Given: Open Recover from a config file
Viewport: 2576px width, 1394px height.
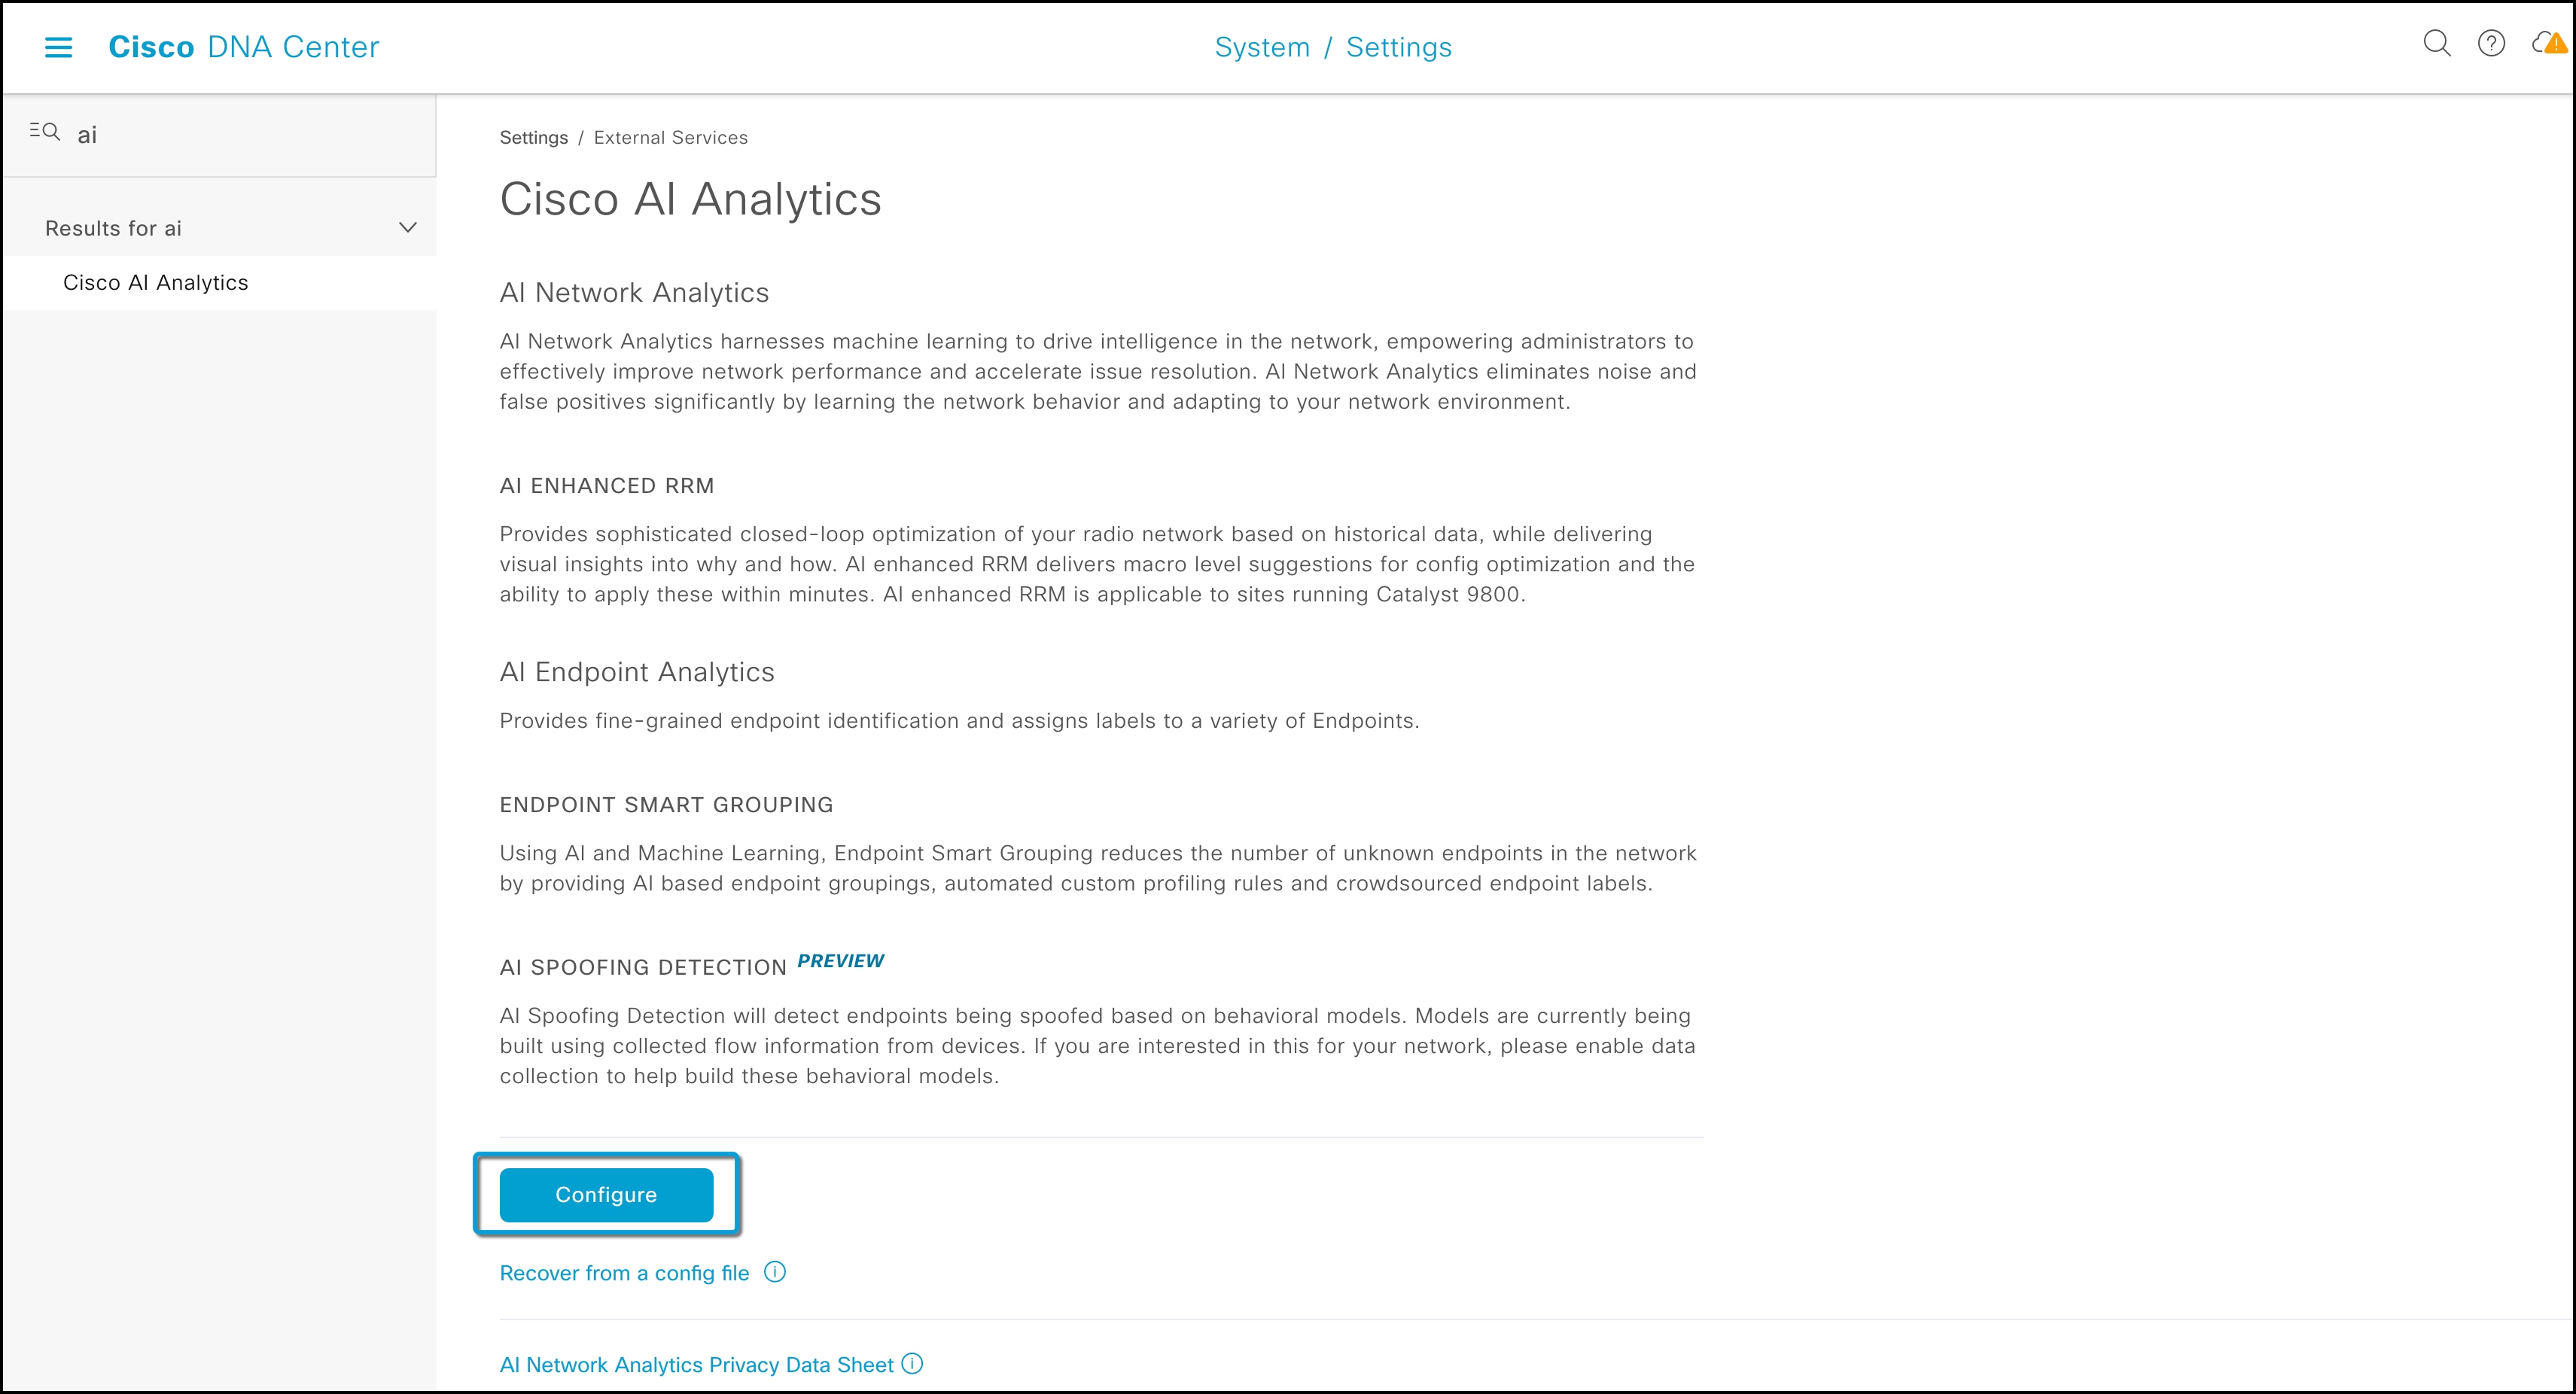Looking at the screenshot, I should pyautogui.click(x=624, y=1272).
